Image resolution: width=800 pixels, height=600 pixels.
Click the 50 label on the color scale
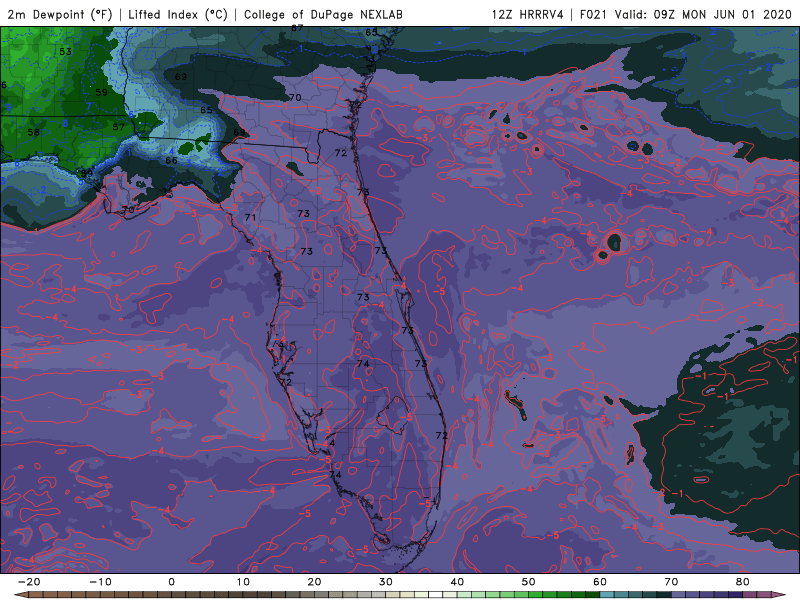(x=529, y=582)
